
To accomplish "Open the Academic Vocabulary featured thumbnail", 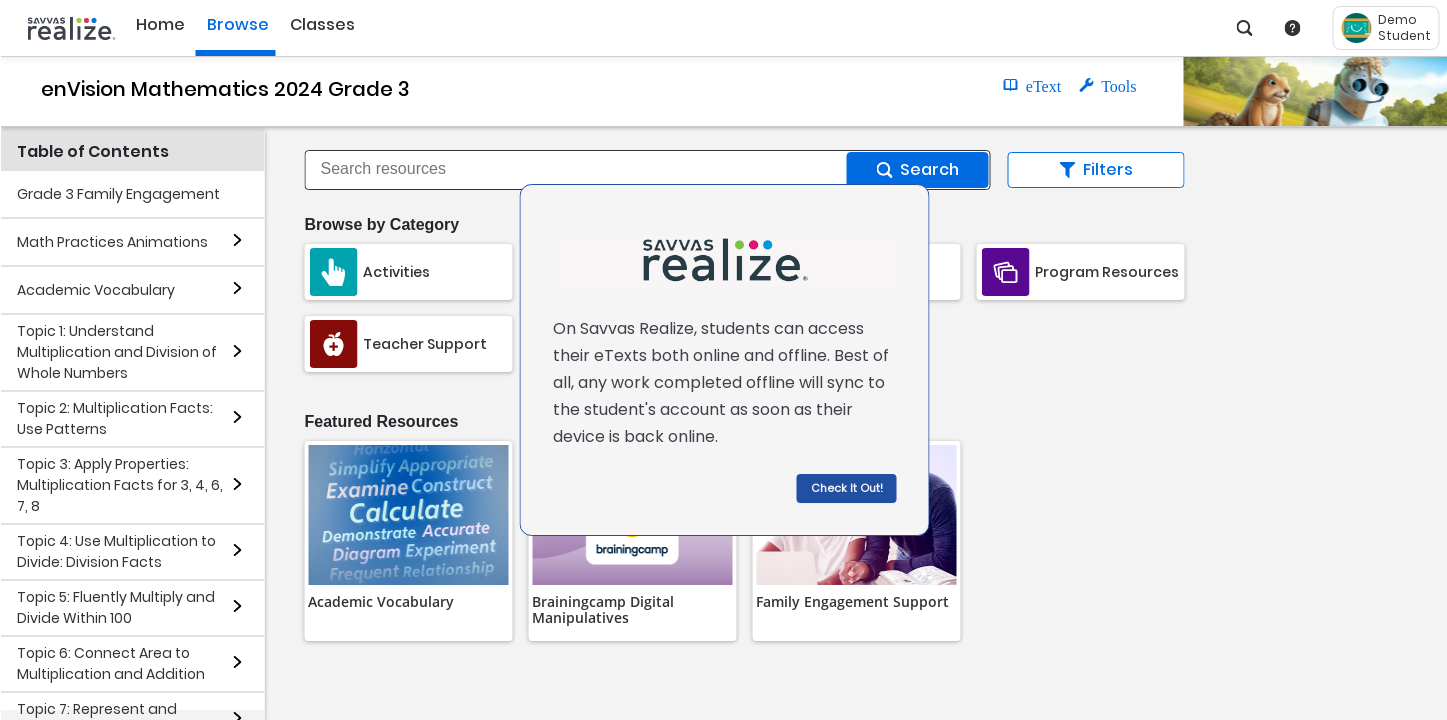I will 408,515.
